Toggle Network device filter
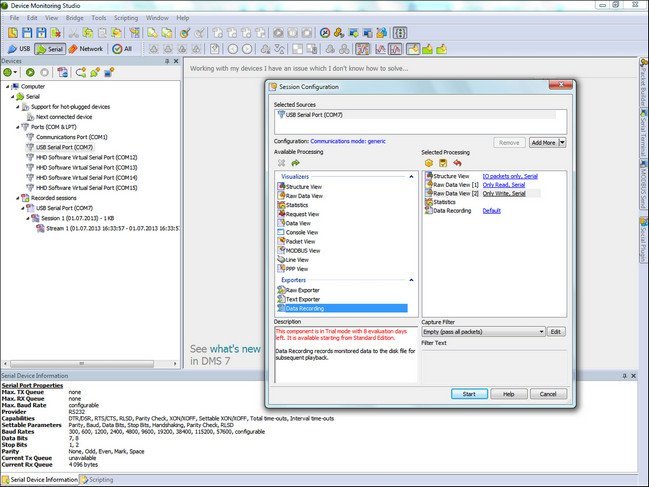649x487 pixels. 86,49
